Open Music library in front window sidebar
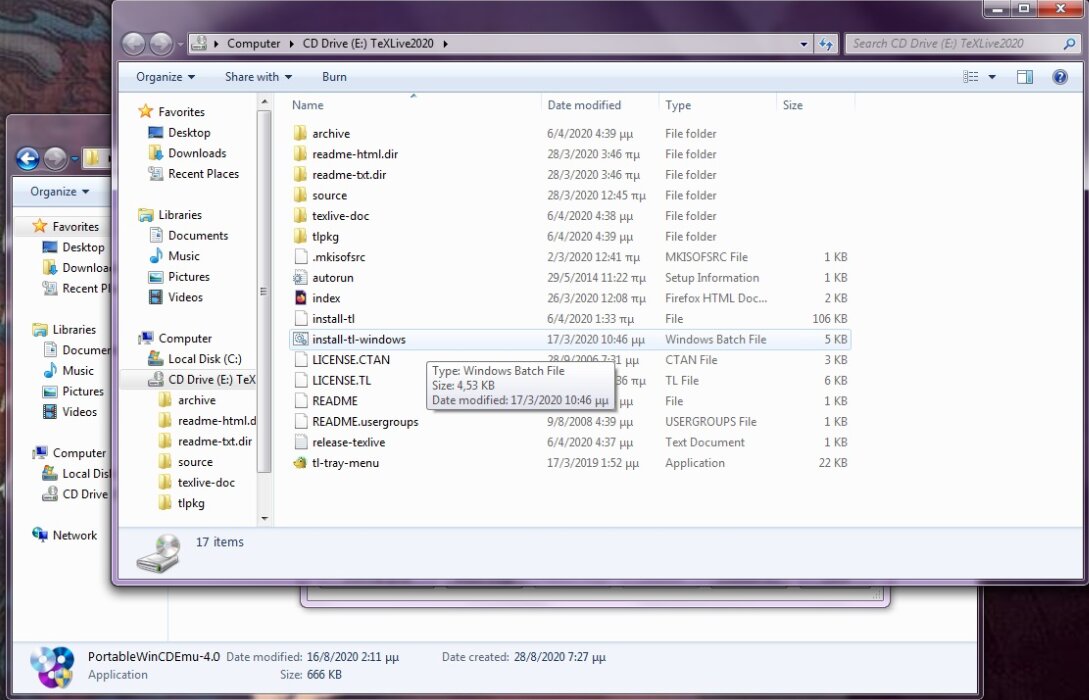 click(x=183, y=256)
